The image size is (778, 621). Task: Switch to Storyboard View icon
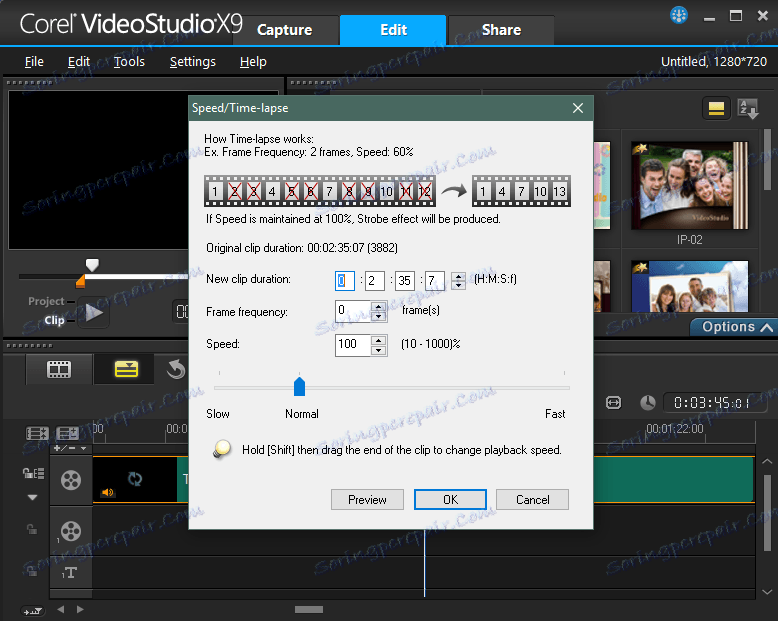pyautogui.click(x=59, y=369)
